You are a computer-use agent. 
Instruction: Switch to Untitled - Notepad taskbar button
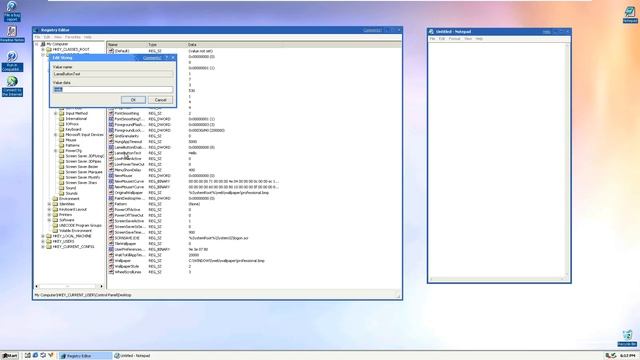point(137,356)
